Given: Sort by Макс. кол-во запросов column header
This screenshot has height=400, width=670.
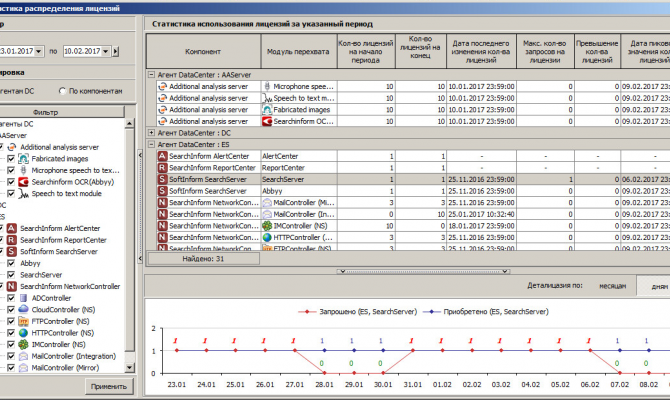Looking at the screenshot, I should (x=545, y=51).
